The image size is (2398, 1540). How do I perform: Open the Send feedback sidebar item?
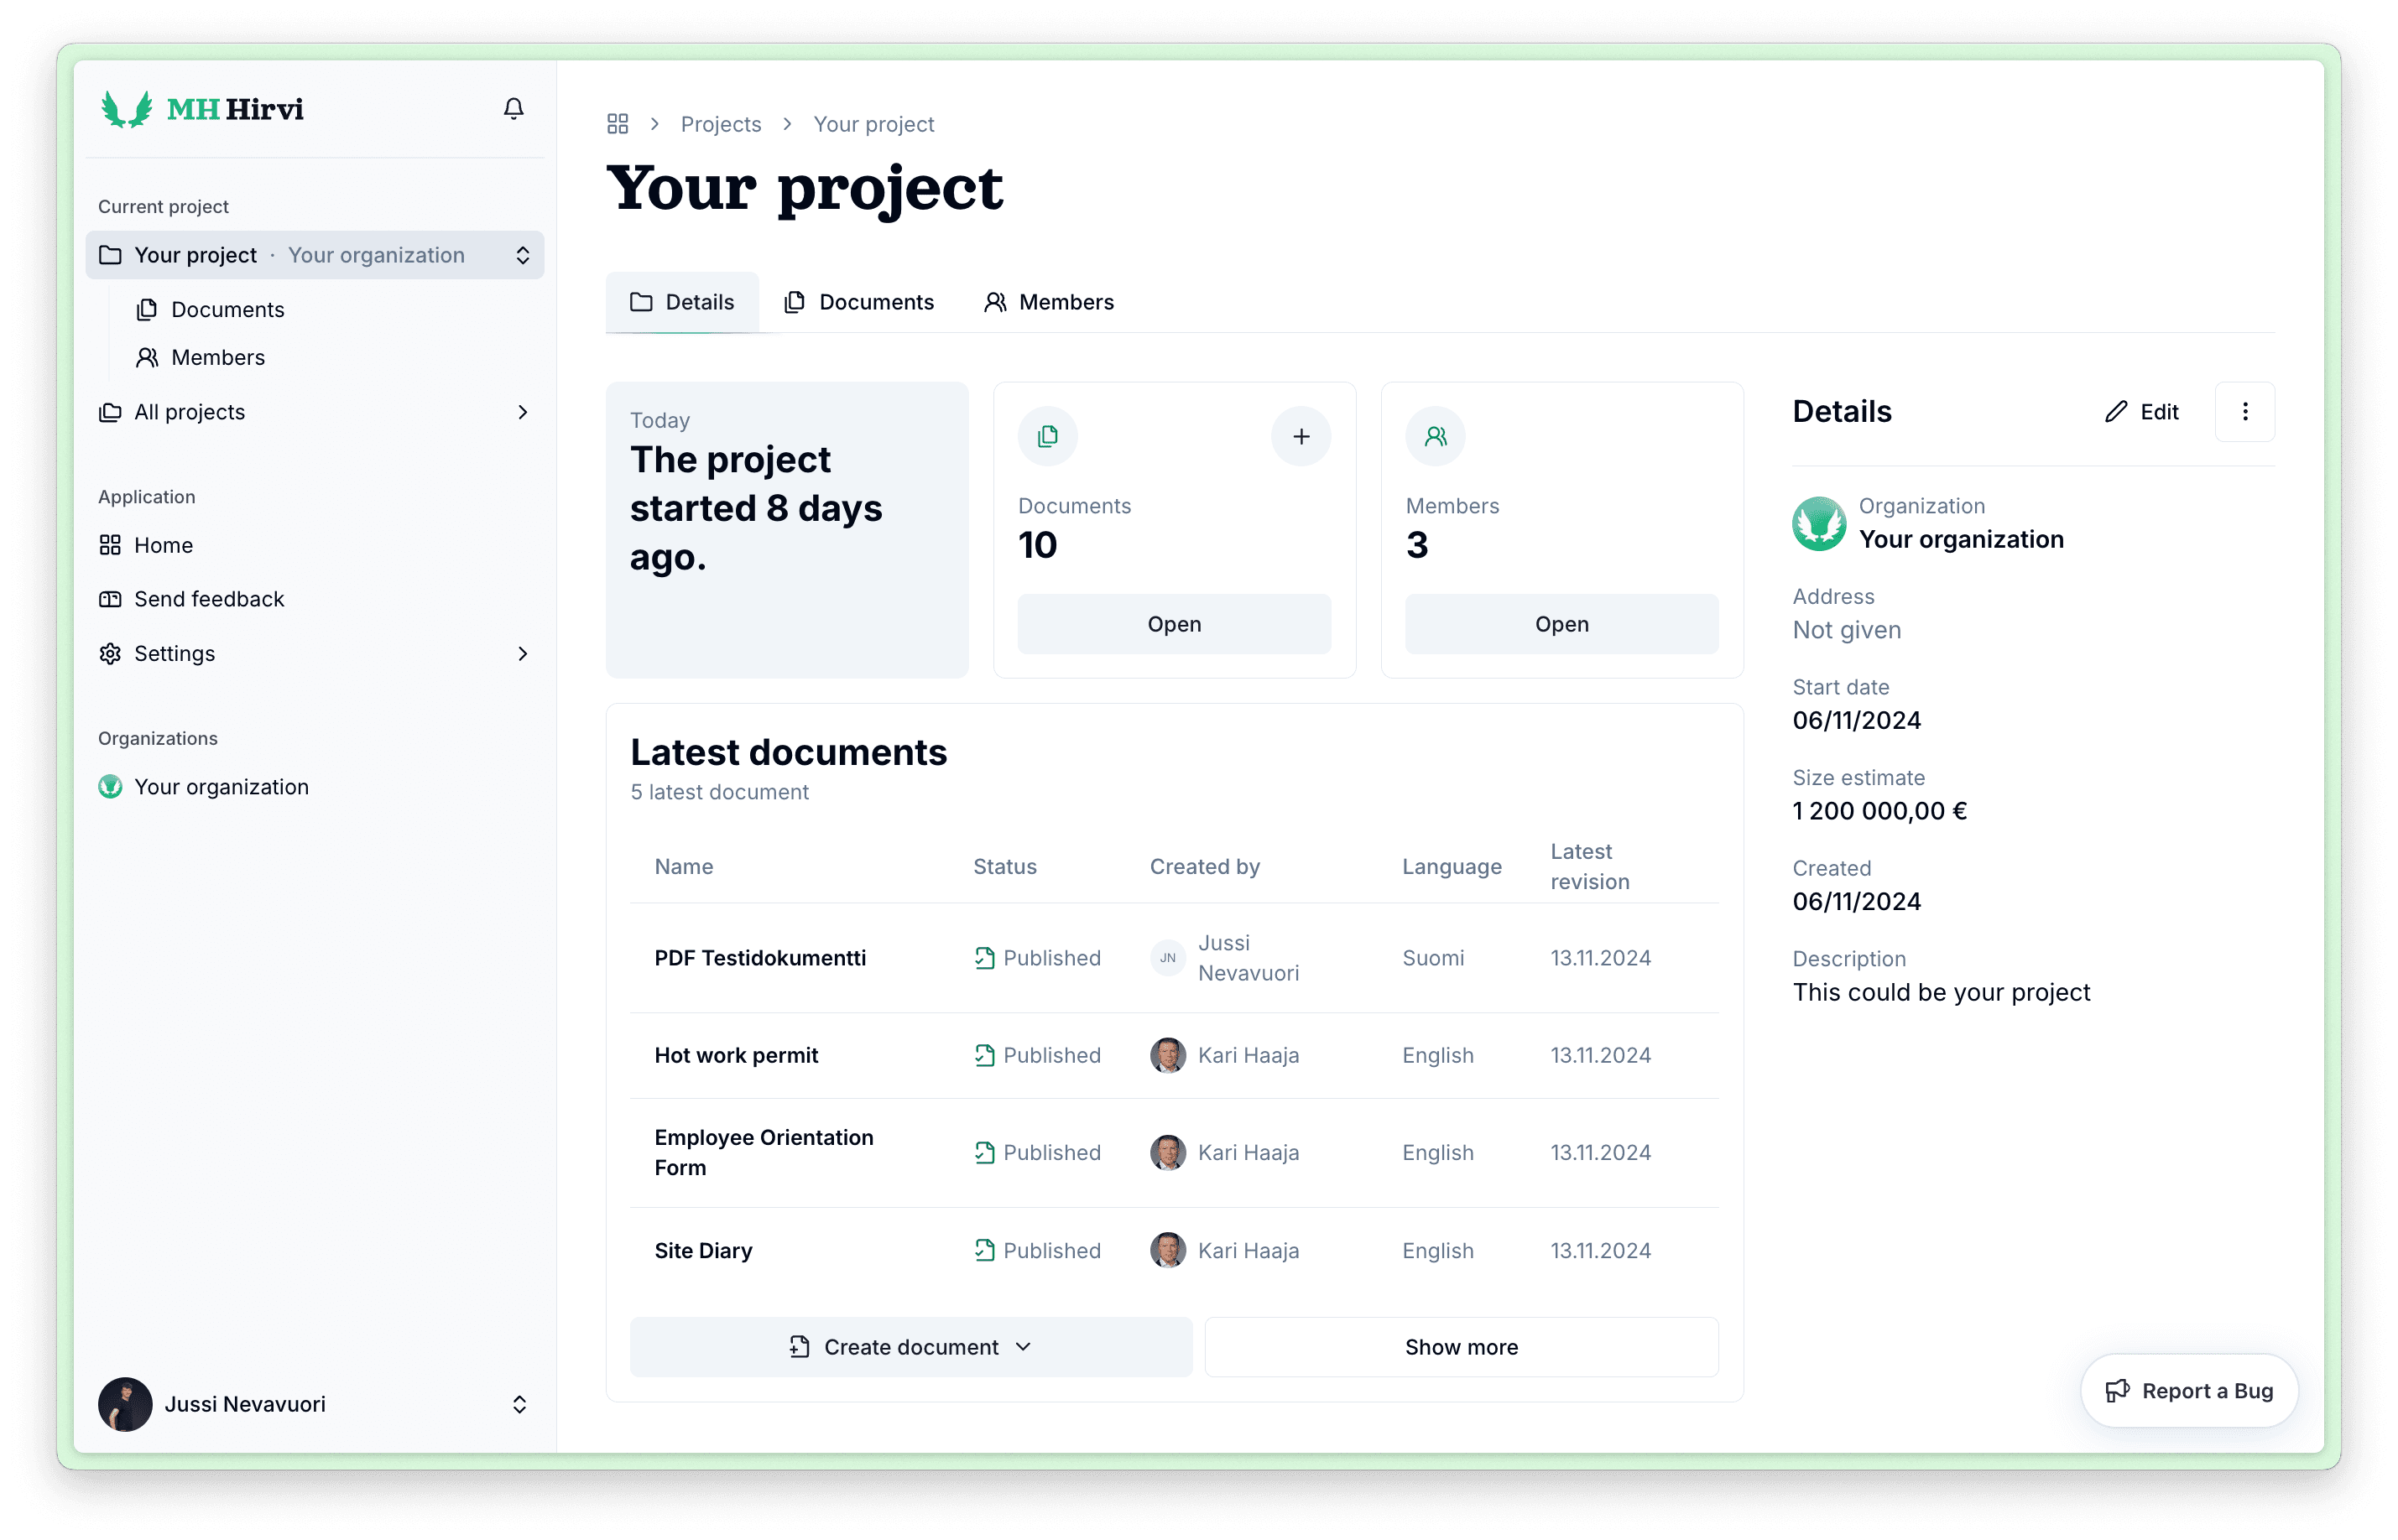pos(209,599)
